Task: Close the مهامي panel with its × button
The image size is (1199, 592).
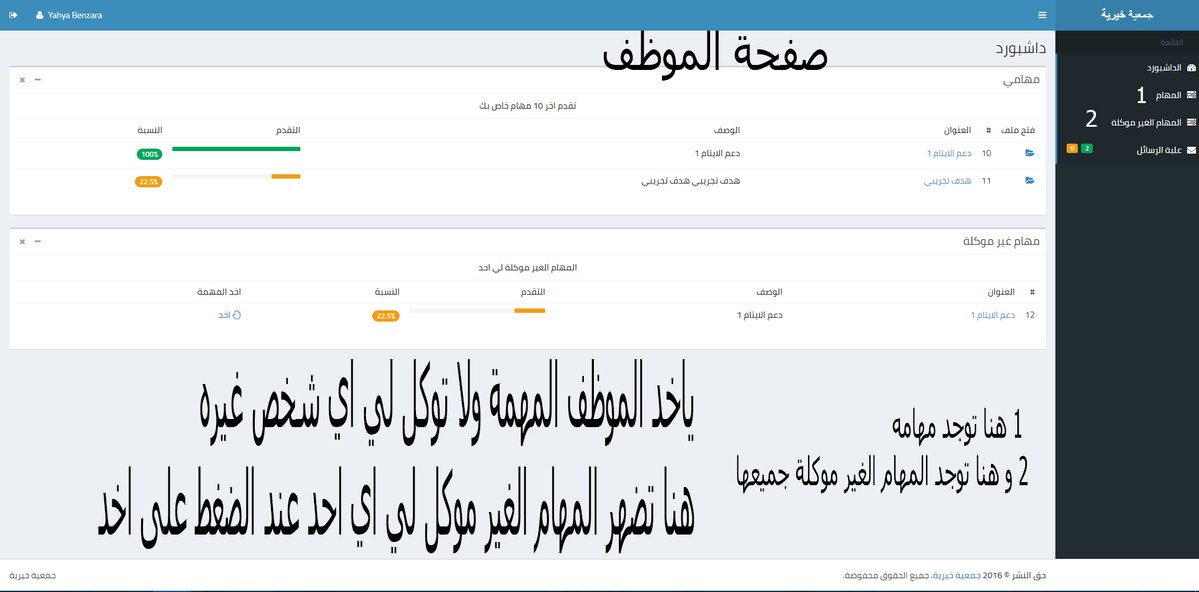Action: (22, 80)
